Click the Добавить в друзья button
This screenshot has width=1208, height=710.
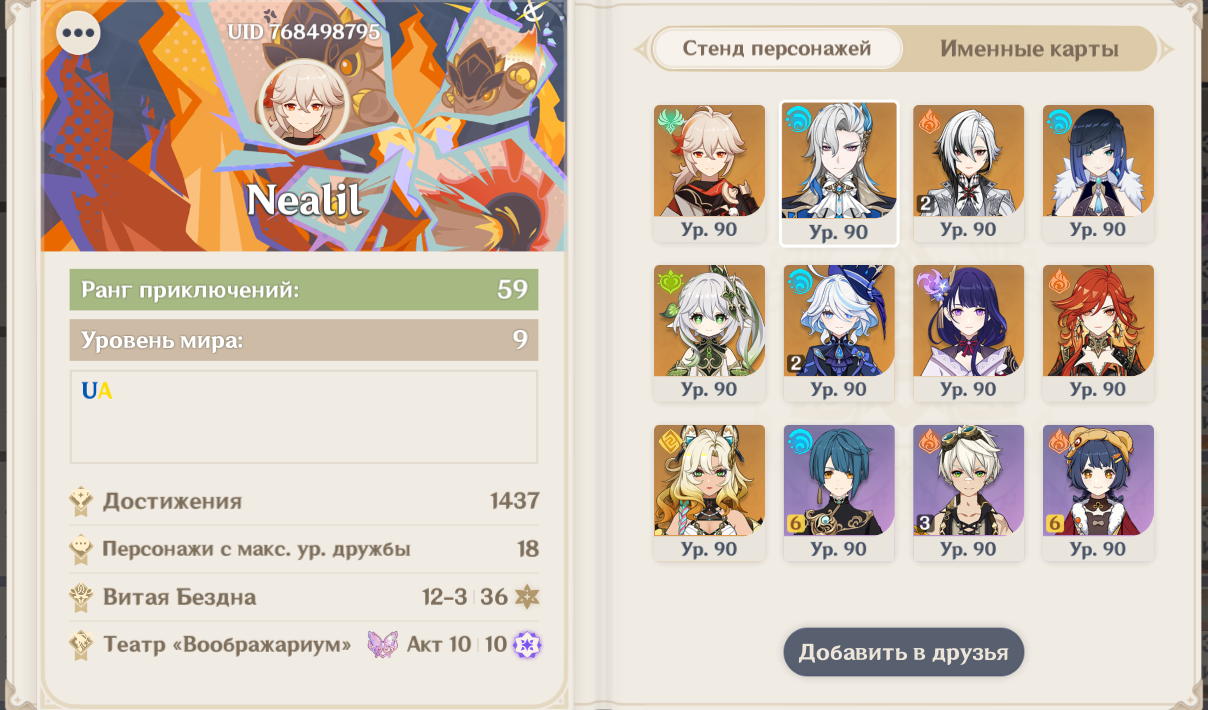(904, 653)
